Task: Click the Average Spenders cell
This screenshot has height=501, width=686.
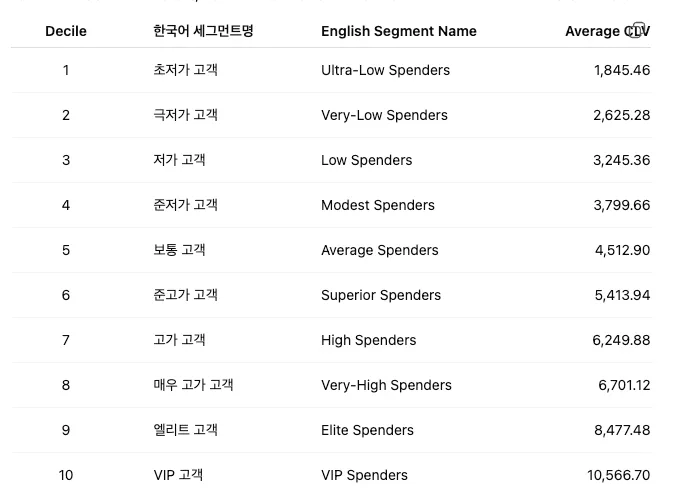Action: [x=379, y=250]
